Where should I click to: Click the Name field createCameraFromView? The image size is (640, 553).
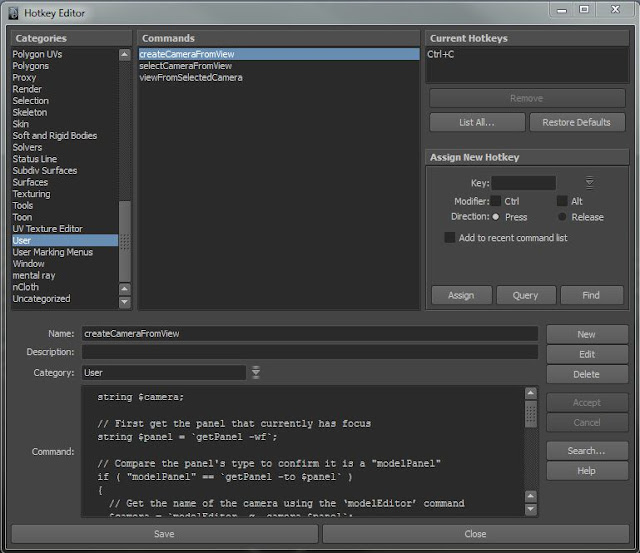pos(310,333)
